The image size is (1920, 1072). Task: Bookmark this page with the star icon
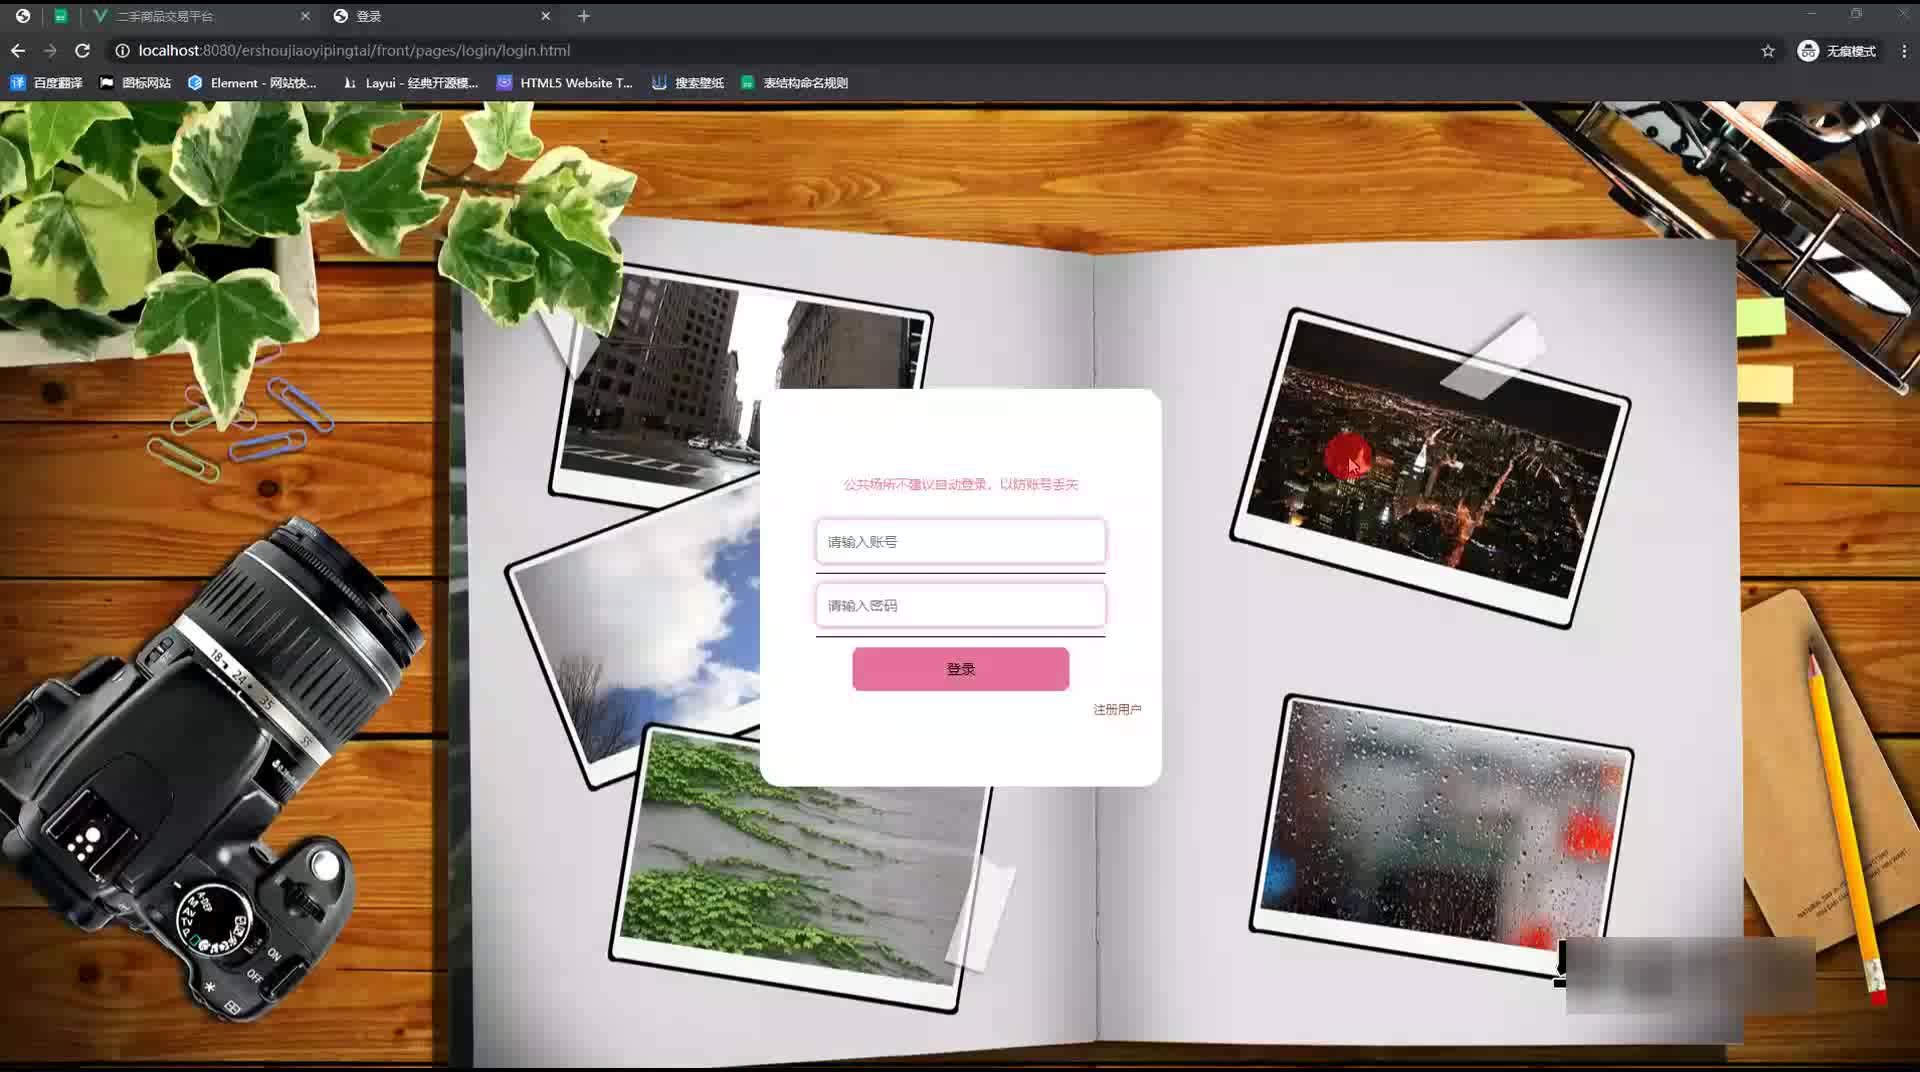1768,51
